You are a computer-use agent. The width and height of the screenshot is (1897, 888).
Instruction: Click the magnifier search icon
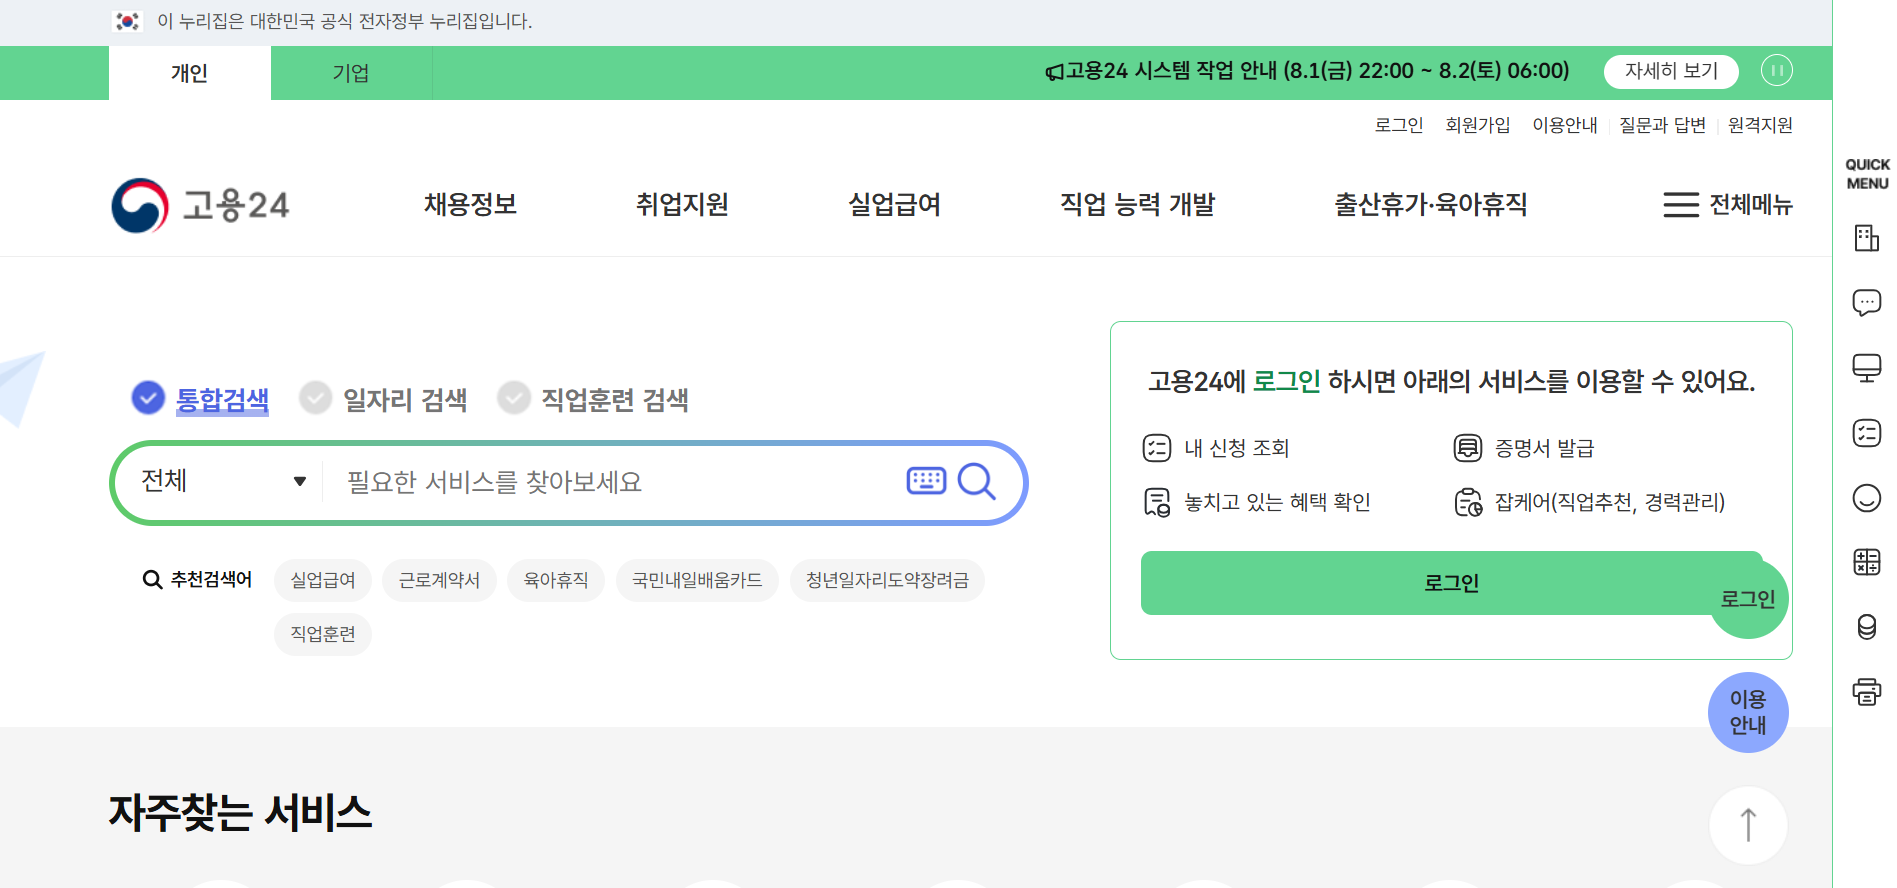click(977, 481)
